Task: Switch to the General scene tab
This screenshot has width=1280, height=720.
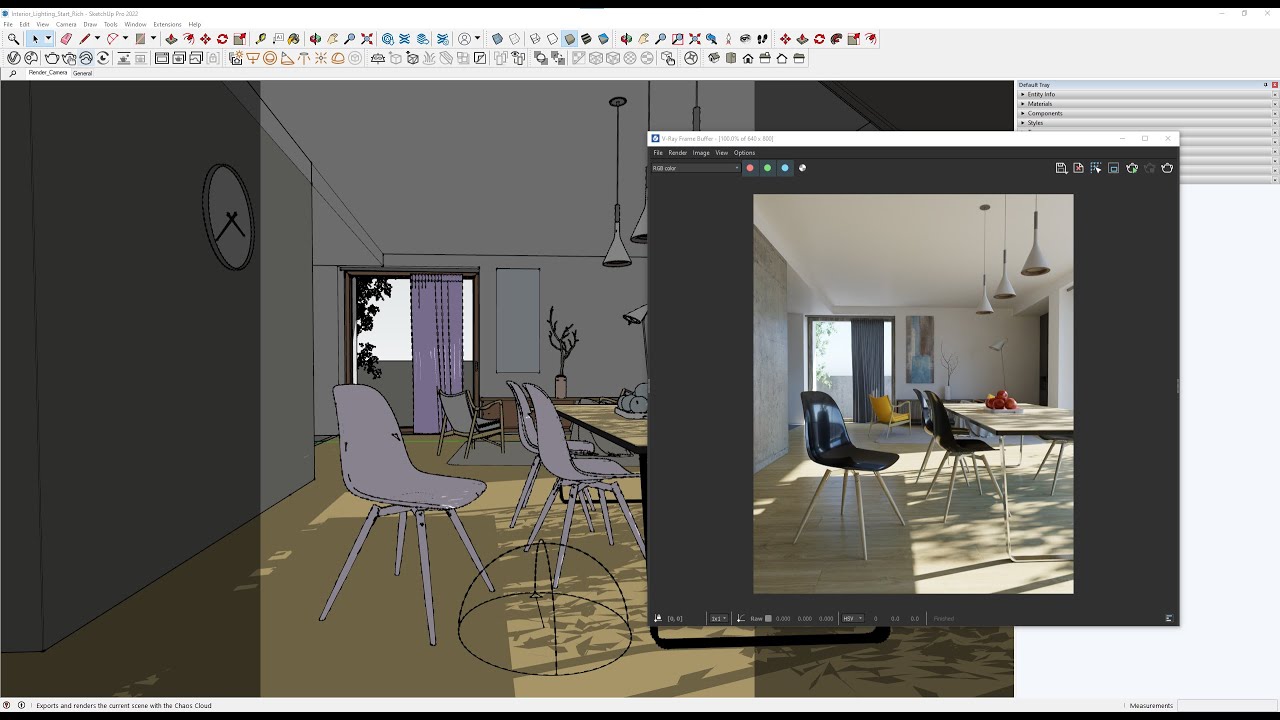Action: tap(82, 73)
